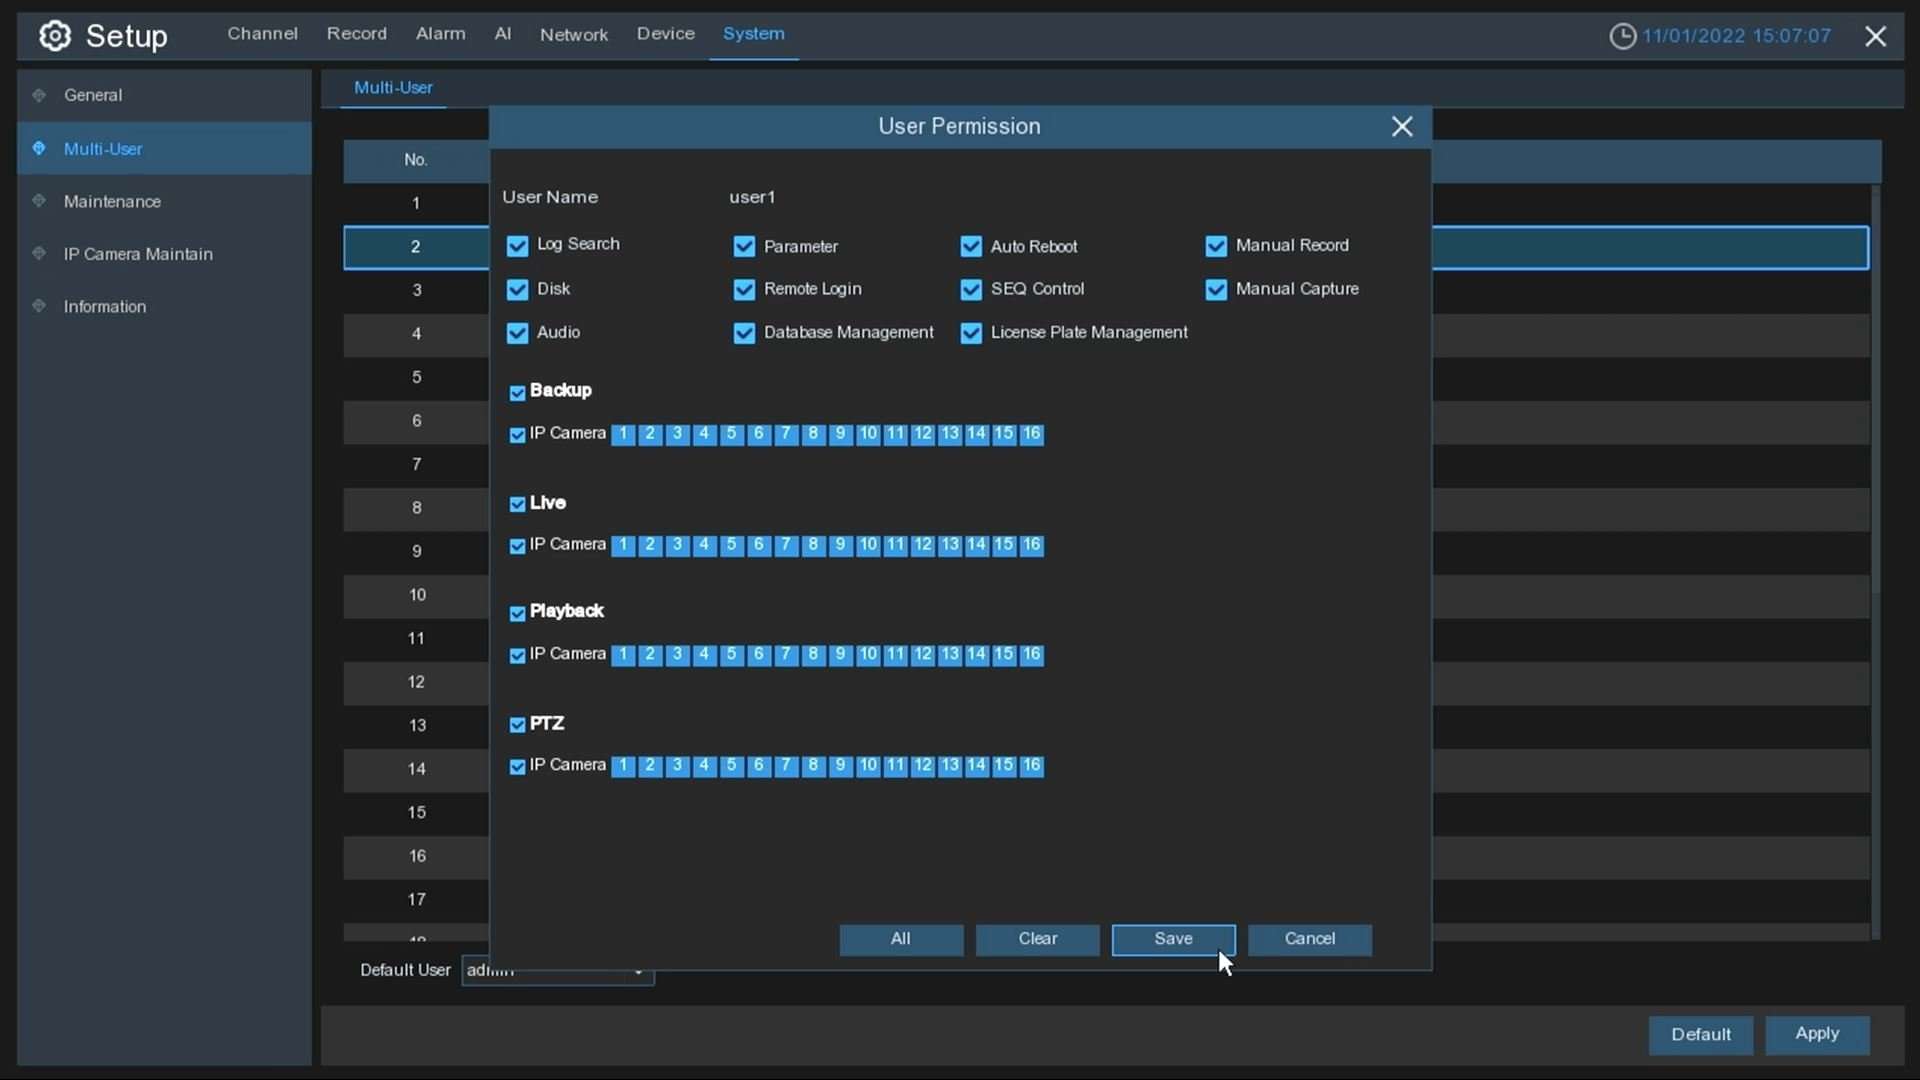Click the General sidebar bullet icon
Image resolution: width=1920 pixels, height=1080 pixels.
click(x=39, y=95)
